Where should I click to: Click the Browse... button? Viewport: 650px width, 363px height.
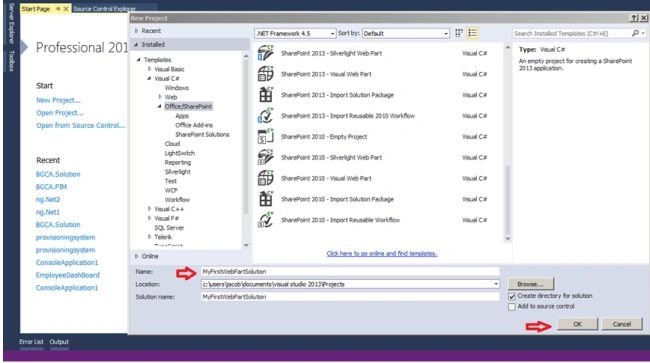click(x=530, y=284)
